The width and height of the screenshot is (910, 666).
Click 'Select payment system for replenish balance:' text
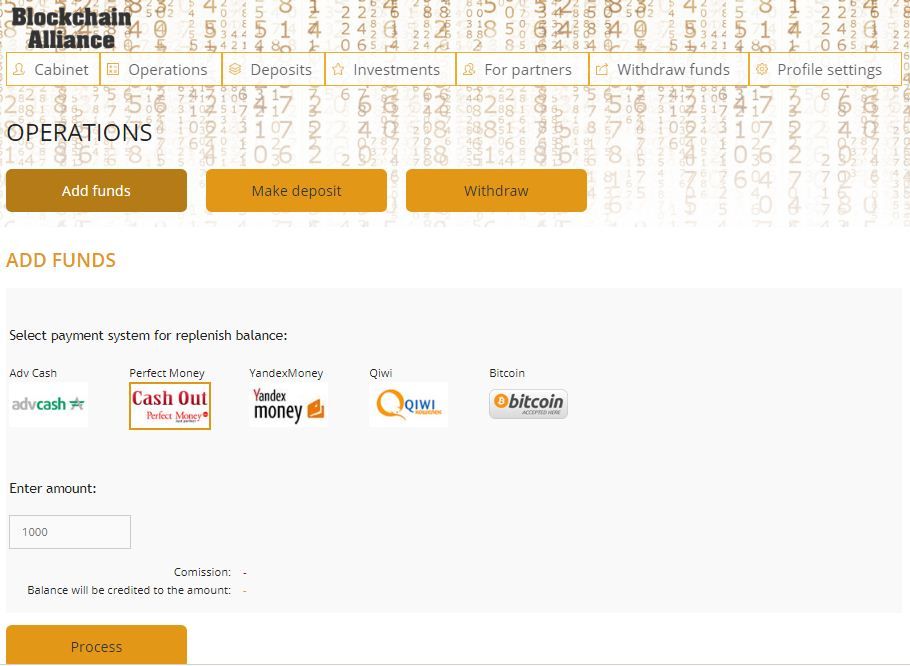(x=148, y=335)
